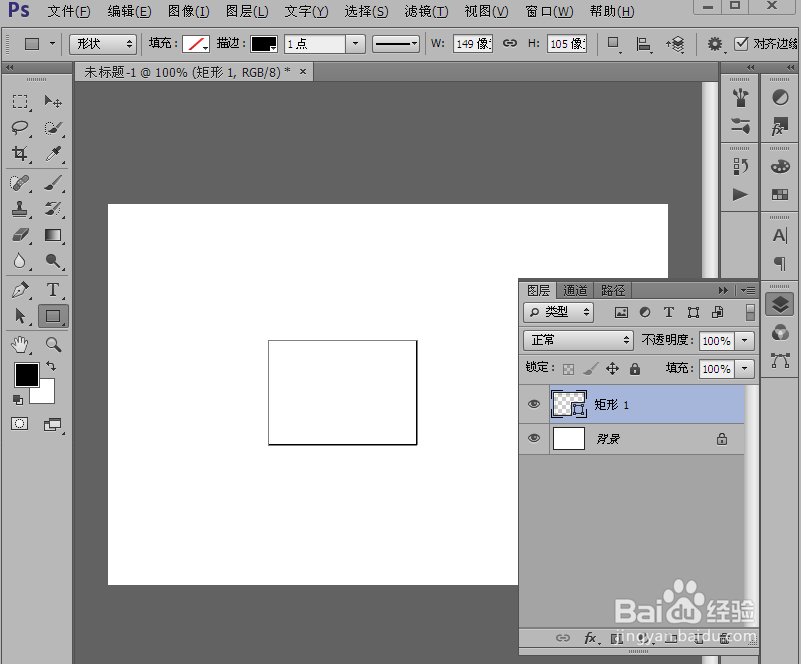Select the Hand tool
Screen dimensions: 801x664
click(20, 345)
